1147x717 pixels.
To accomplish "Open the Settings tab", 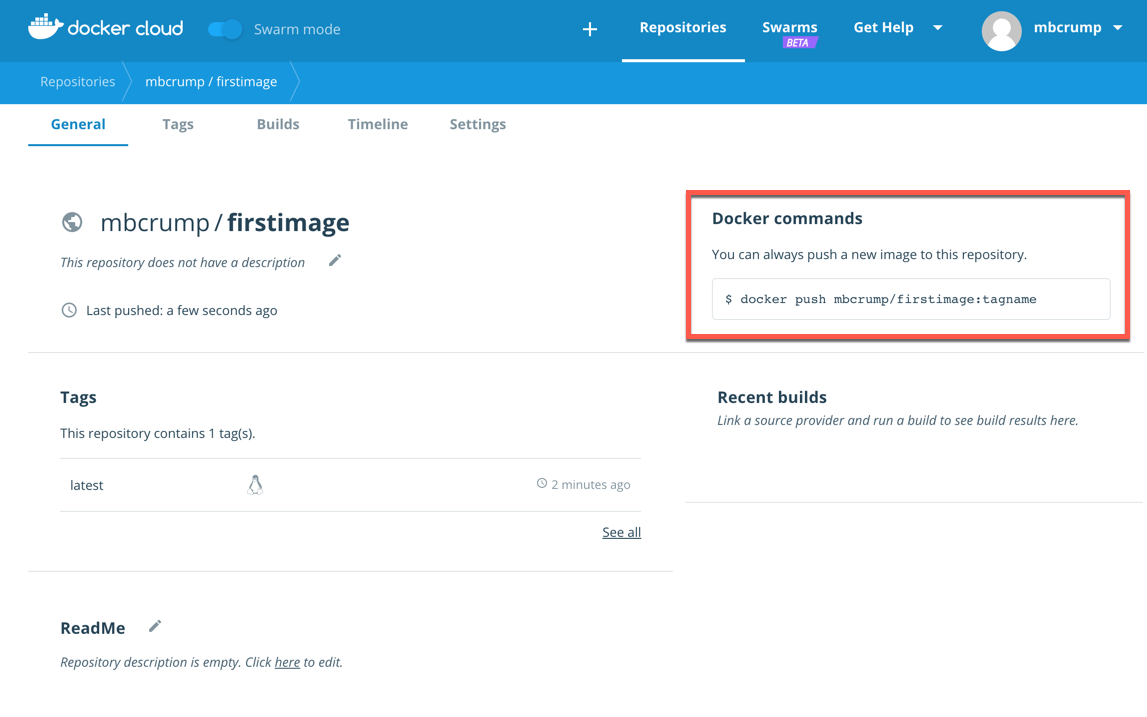I will pos(478,124).
